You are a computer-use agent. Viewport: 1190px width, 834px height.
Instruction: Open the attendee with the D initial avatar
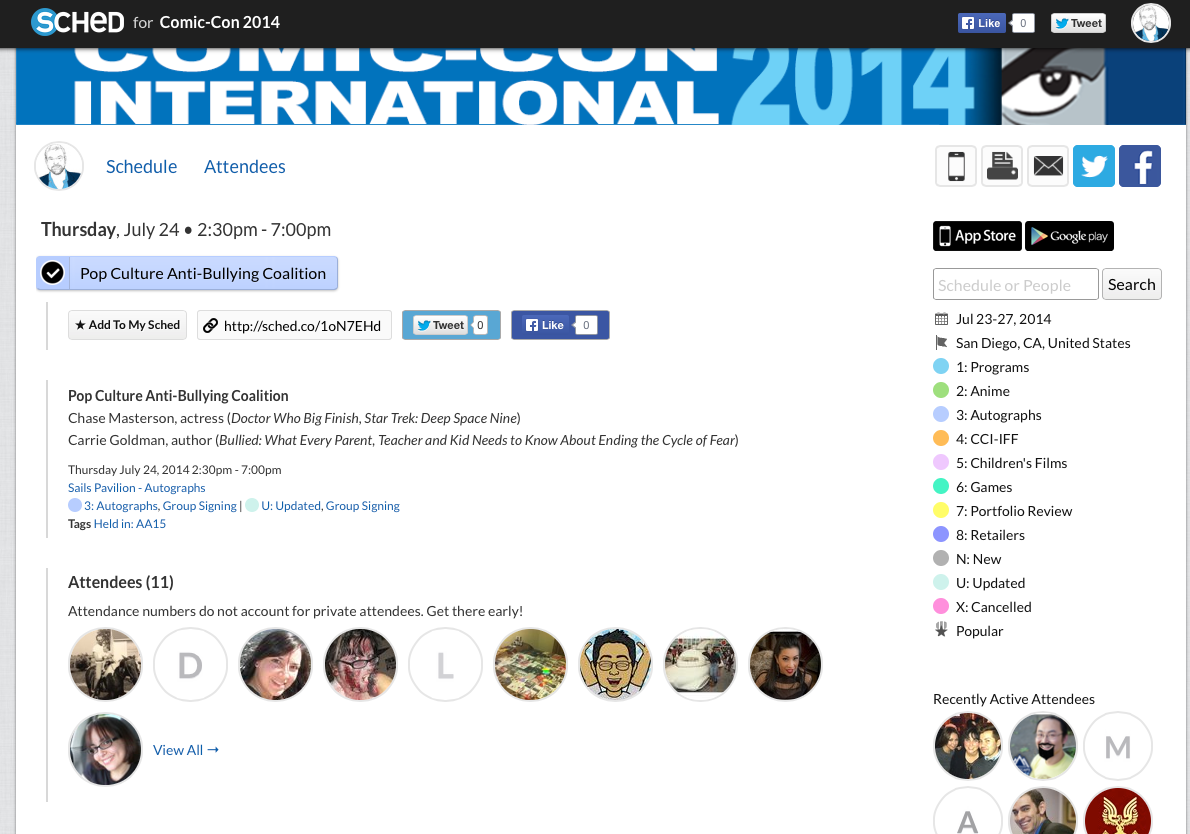click(190, 665)
